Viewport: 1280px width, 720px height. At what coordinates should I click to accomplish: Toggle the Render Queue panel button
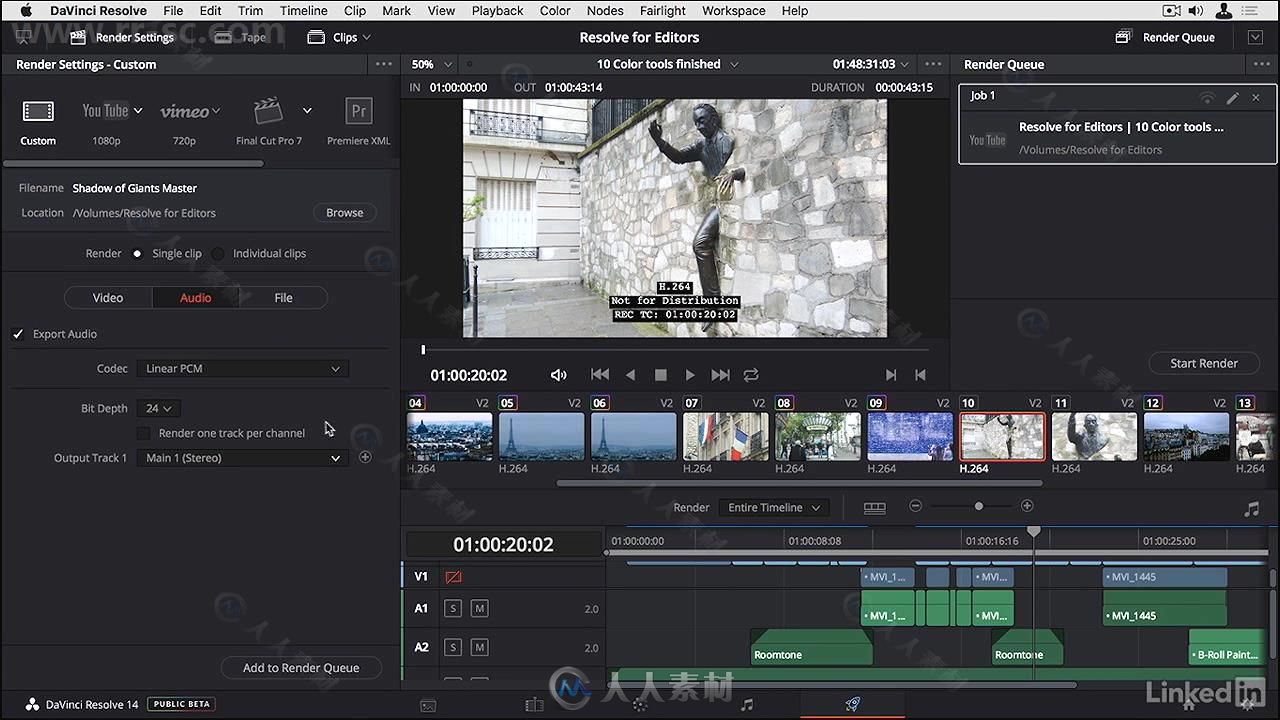coord(1166,37)
